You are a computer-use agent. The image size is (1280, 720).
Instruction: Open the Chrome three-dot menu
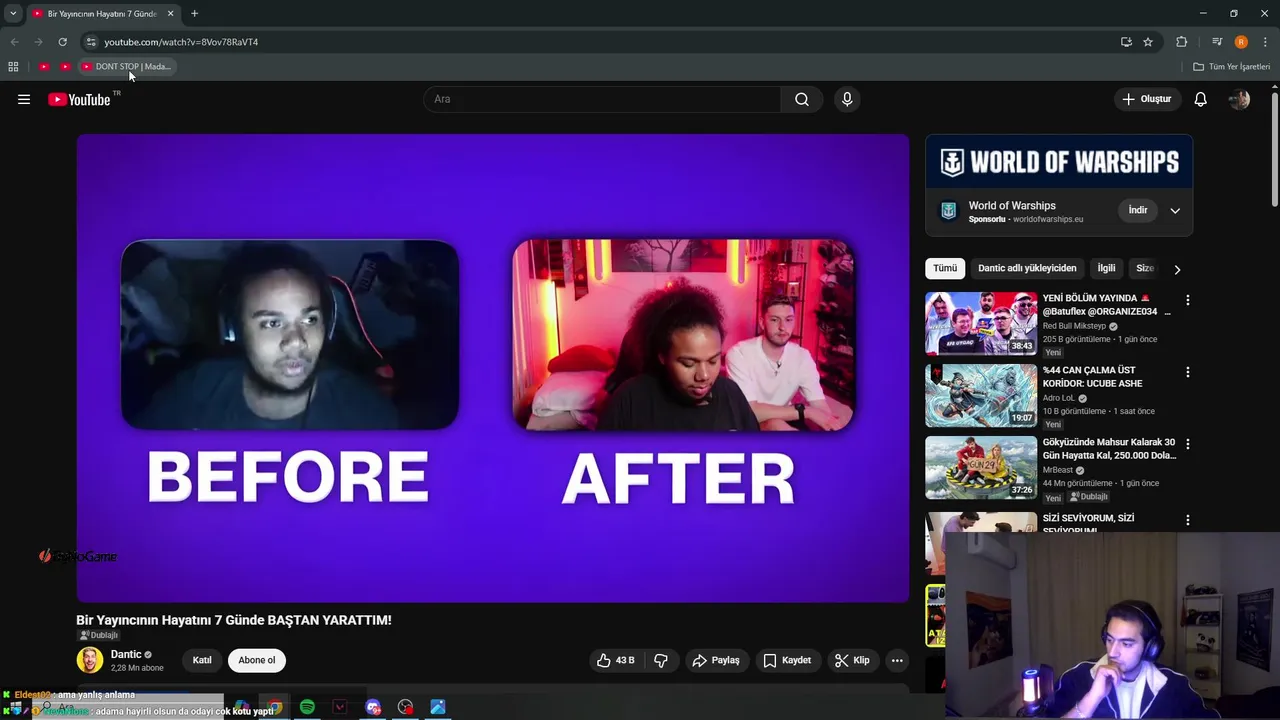pyautogui.click(x=1264, y=42)
